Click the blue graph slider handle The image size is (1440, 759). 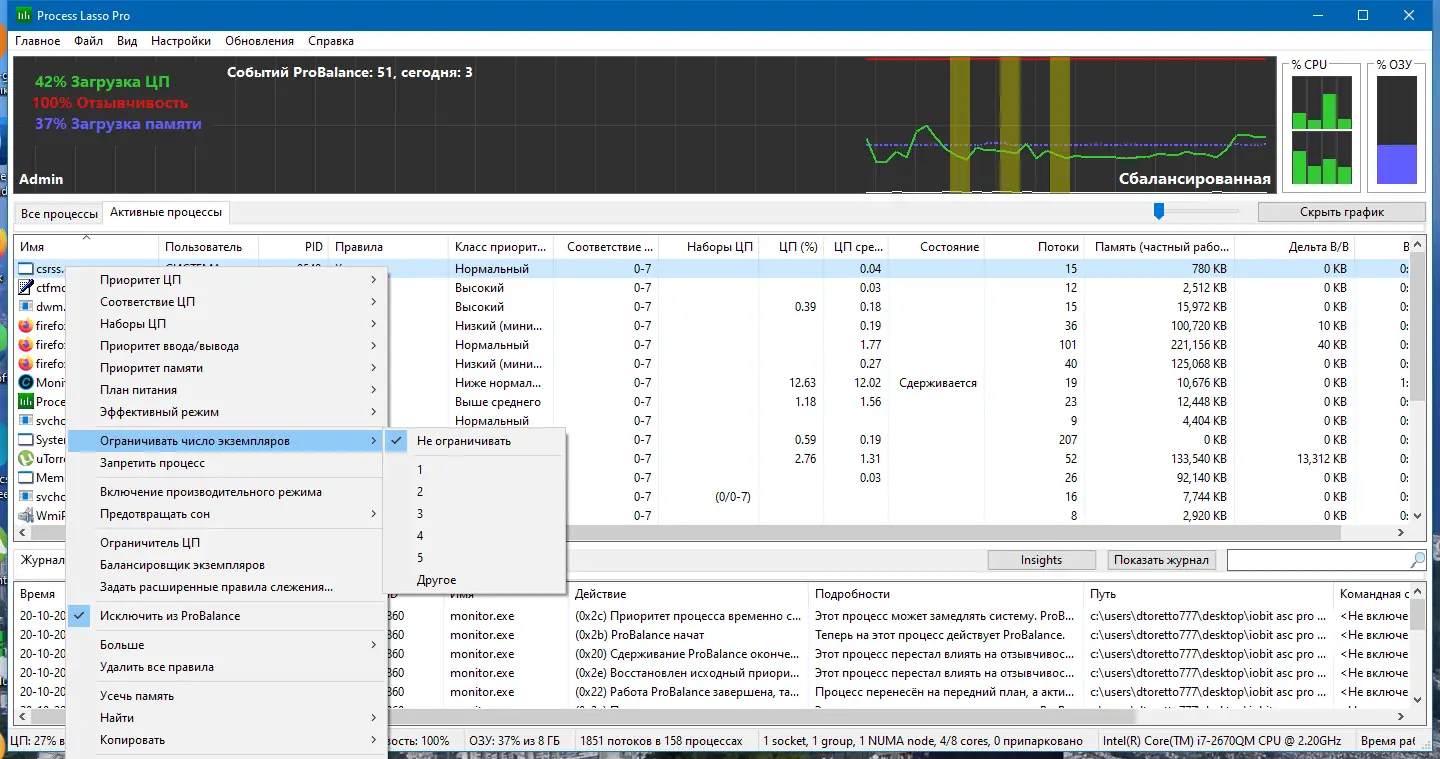coord(1159,211)
